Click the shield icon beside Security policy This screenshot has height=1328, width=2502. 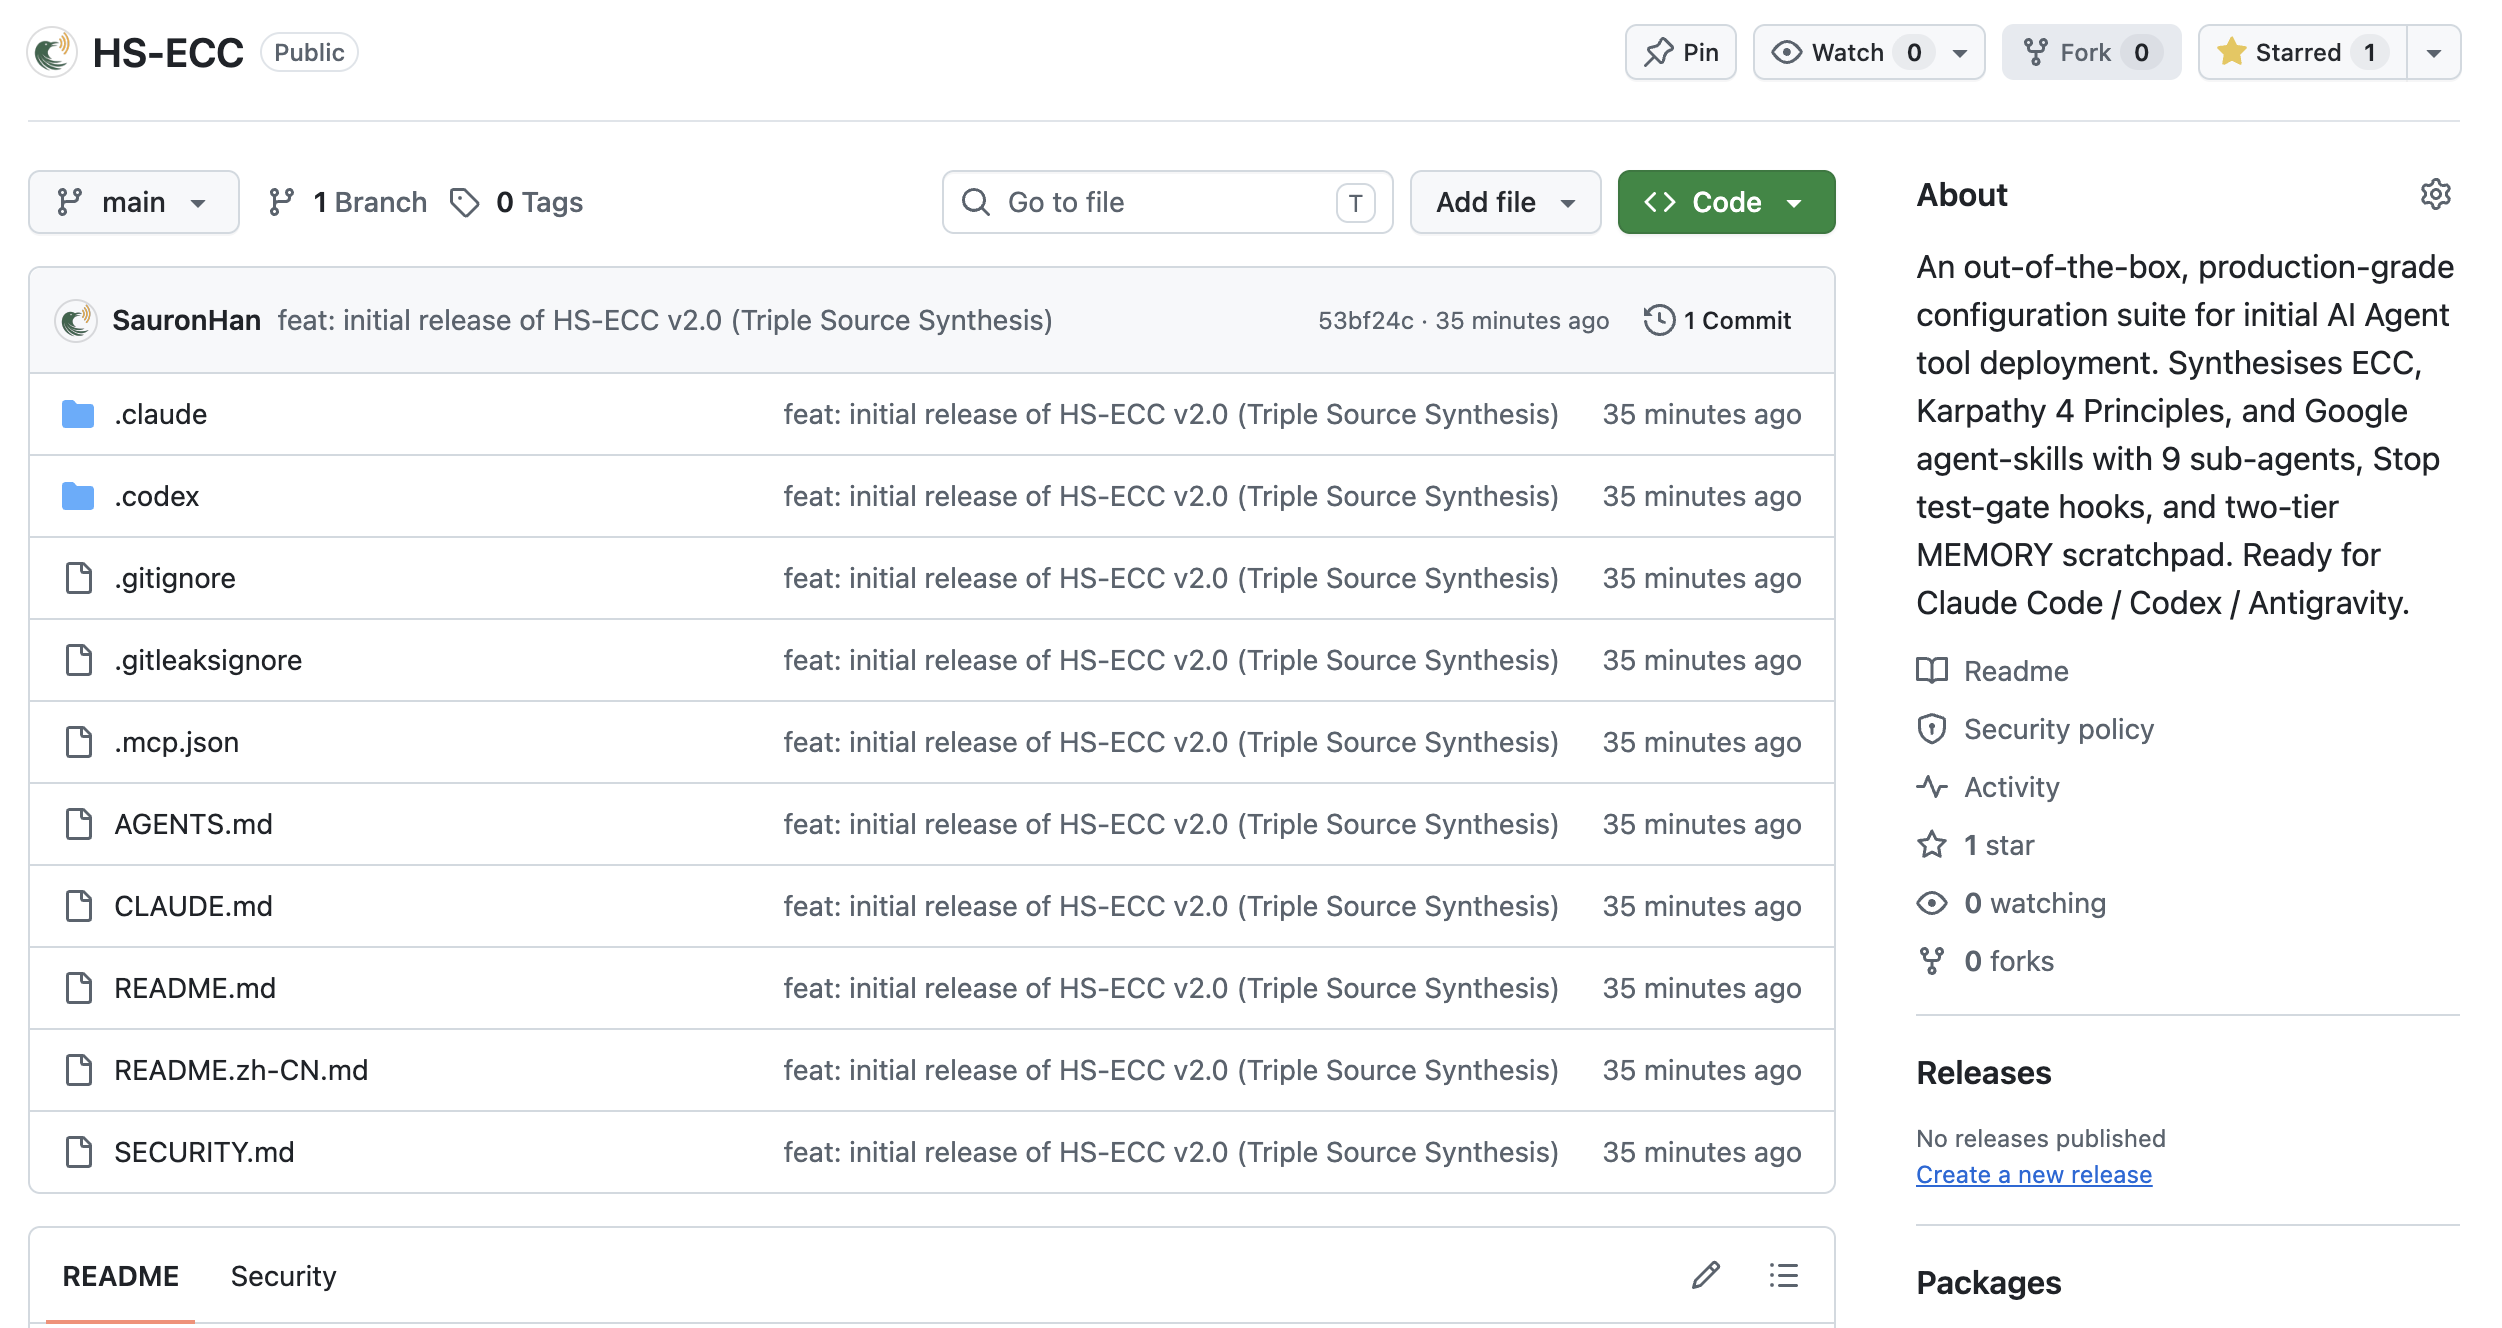[x=1932, y=729]
